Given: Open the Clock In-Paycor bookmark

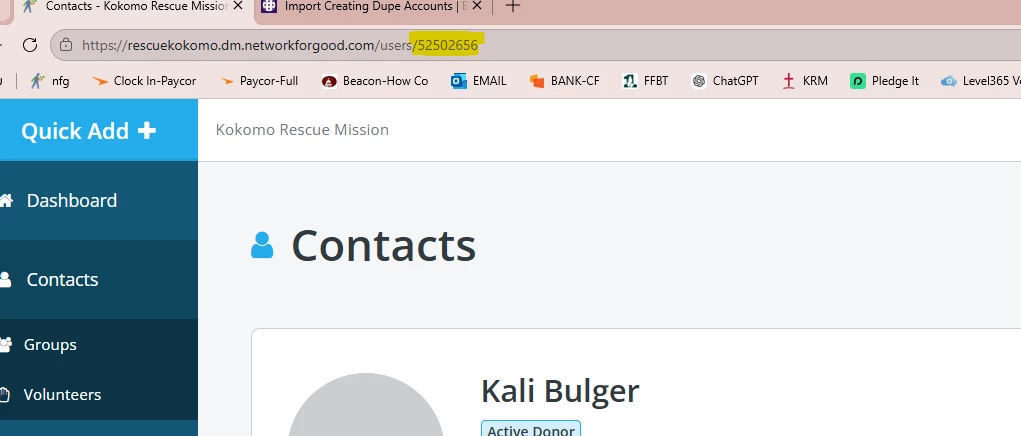Looking at the screenshot, I should tap(144, 81).
